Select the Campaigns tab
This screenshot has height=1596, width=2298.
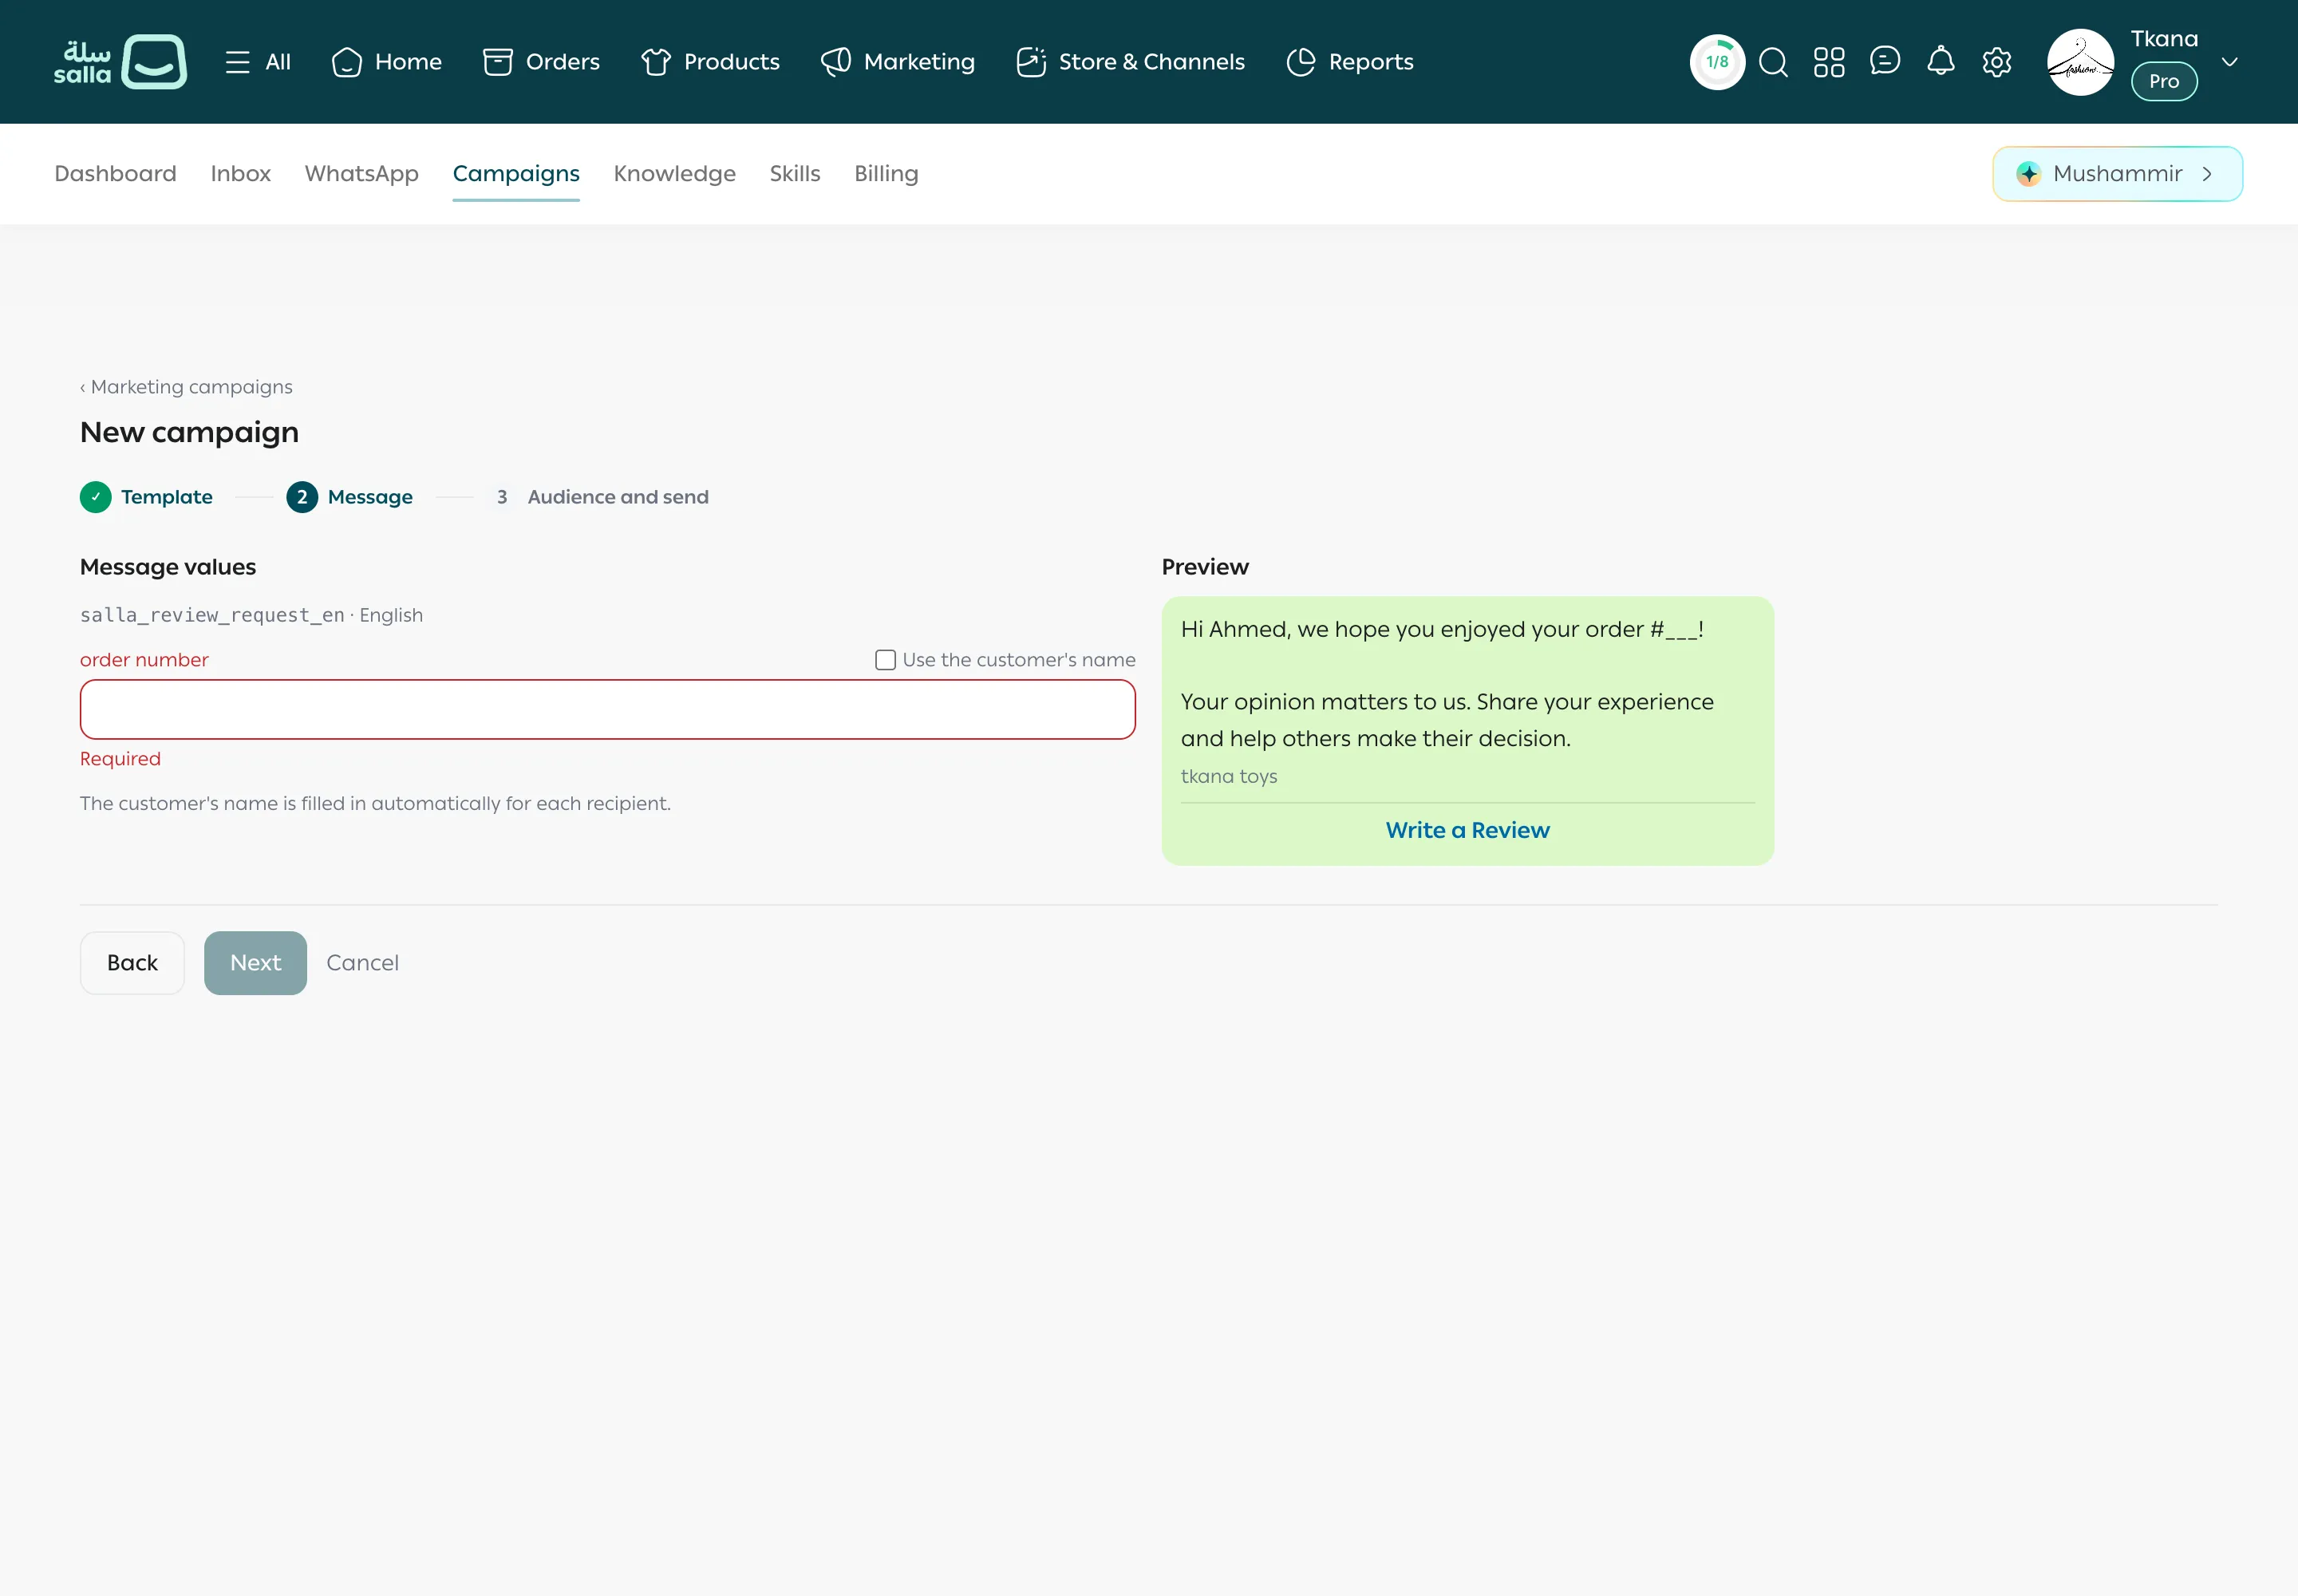[x=516, y=174]
